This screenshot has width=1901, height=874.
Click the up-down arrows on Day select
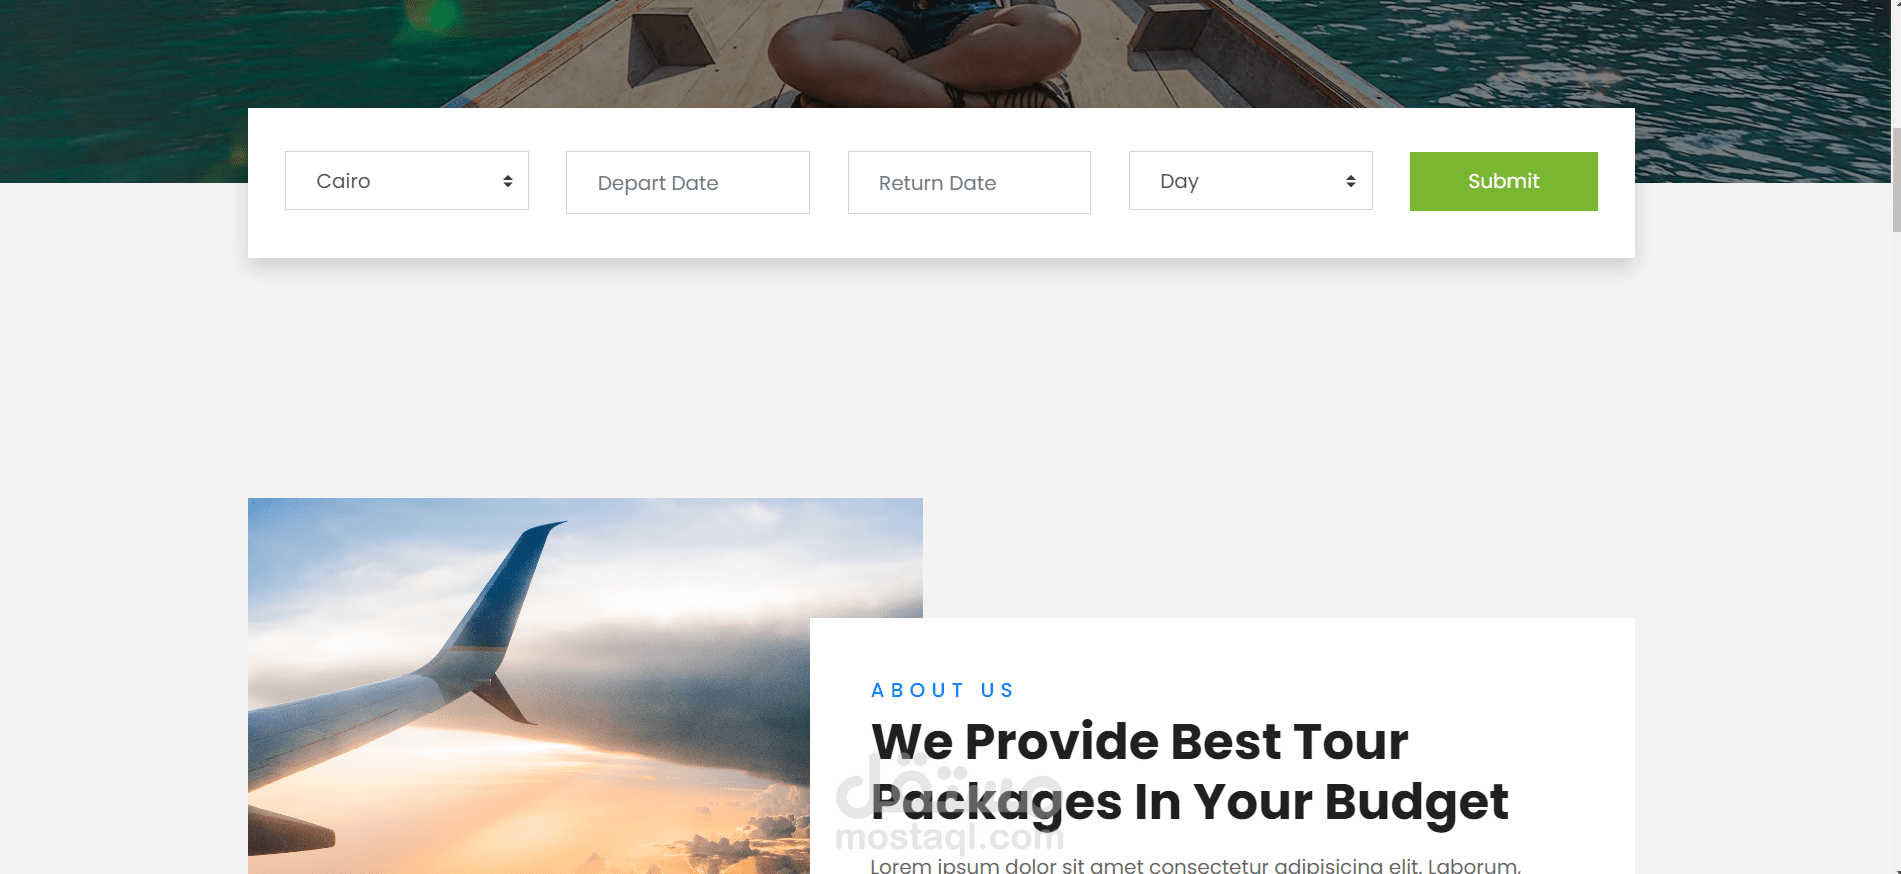pos(1351,181)
